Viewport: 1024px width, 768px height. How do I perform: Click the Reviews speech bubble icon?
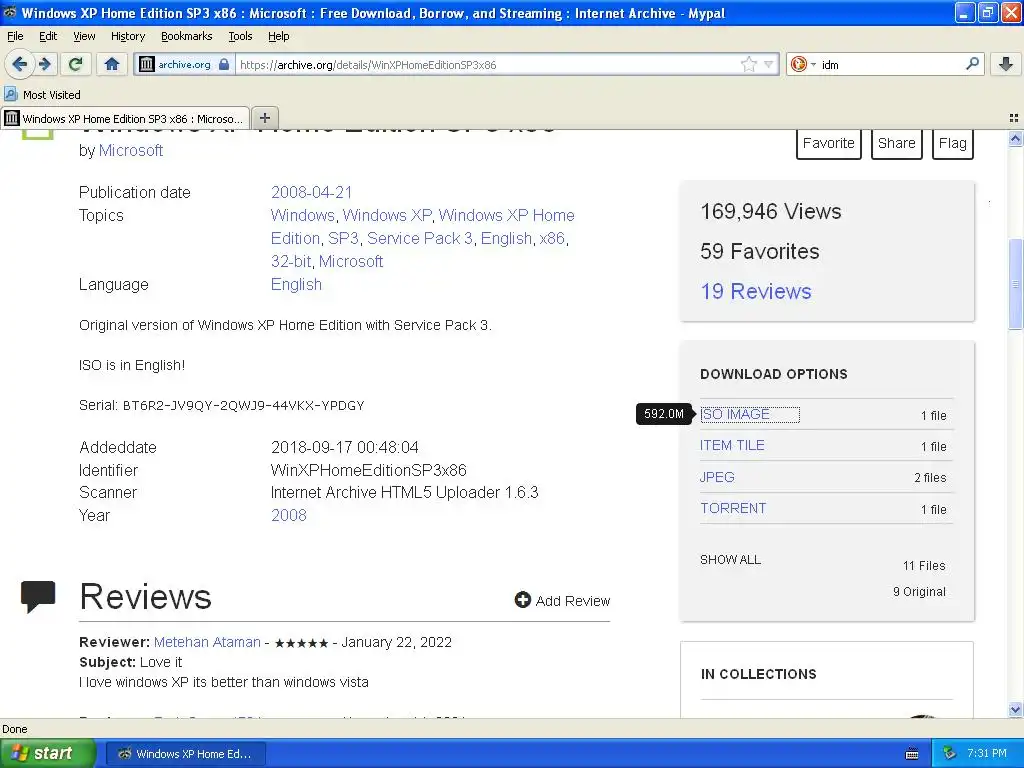(38, 596)
